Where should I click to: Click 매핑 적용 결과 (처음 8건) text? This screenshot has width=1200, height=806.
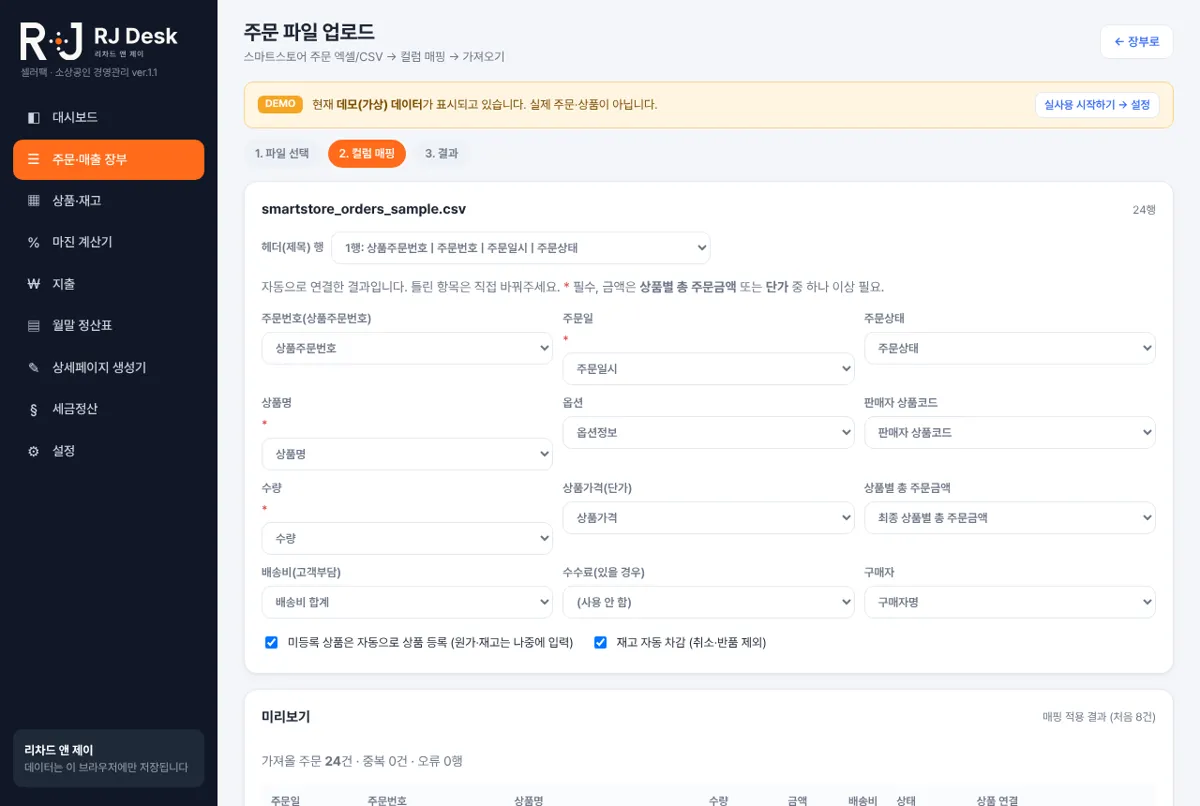[x=1099, y=717]
